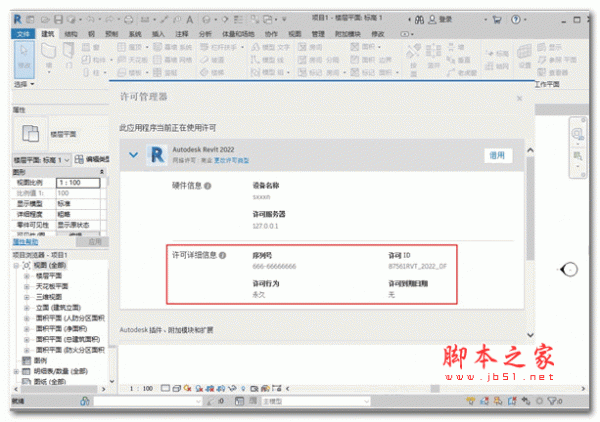Select the 轴网 (Grid) tool
Image resolution: width=600 pixels, height=422 pixels.
coord(497,67)
